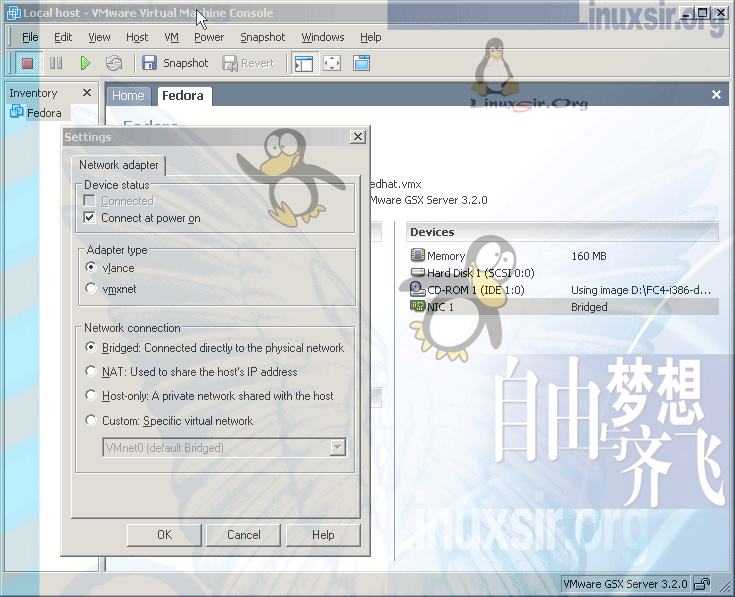Click the Quick Switch window icon
Image resolution: width=735 pixels, height=597 pixels.
point(361,63)
